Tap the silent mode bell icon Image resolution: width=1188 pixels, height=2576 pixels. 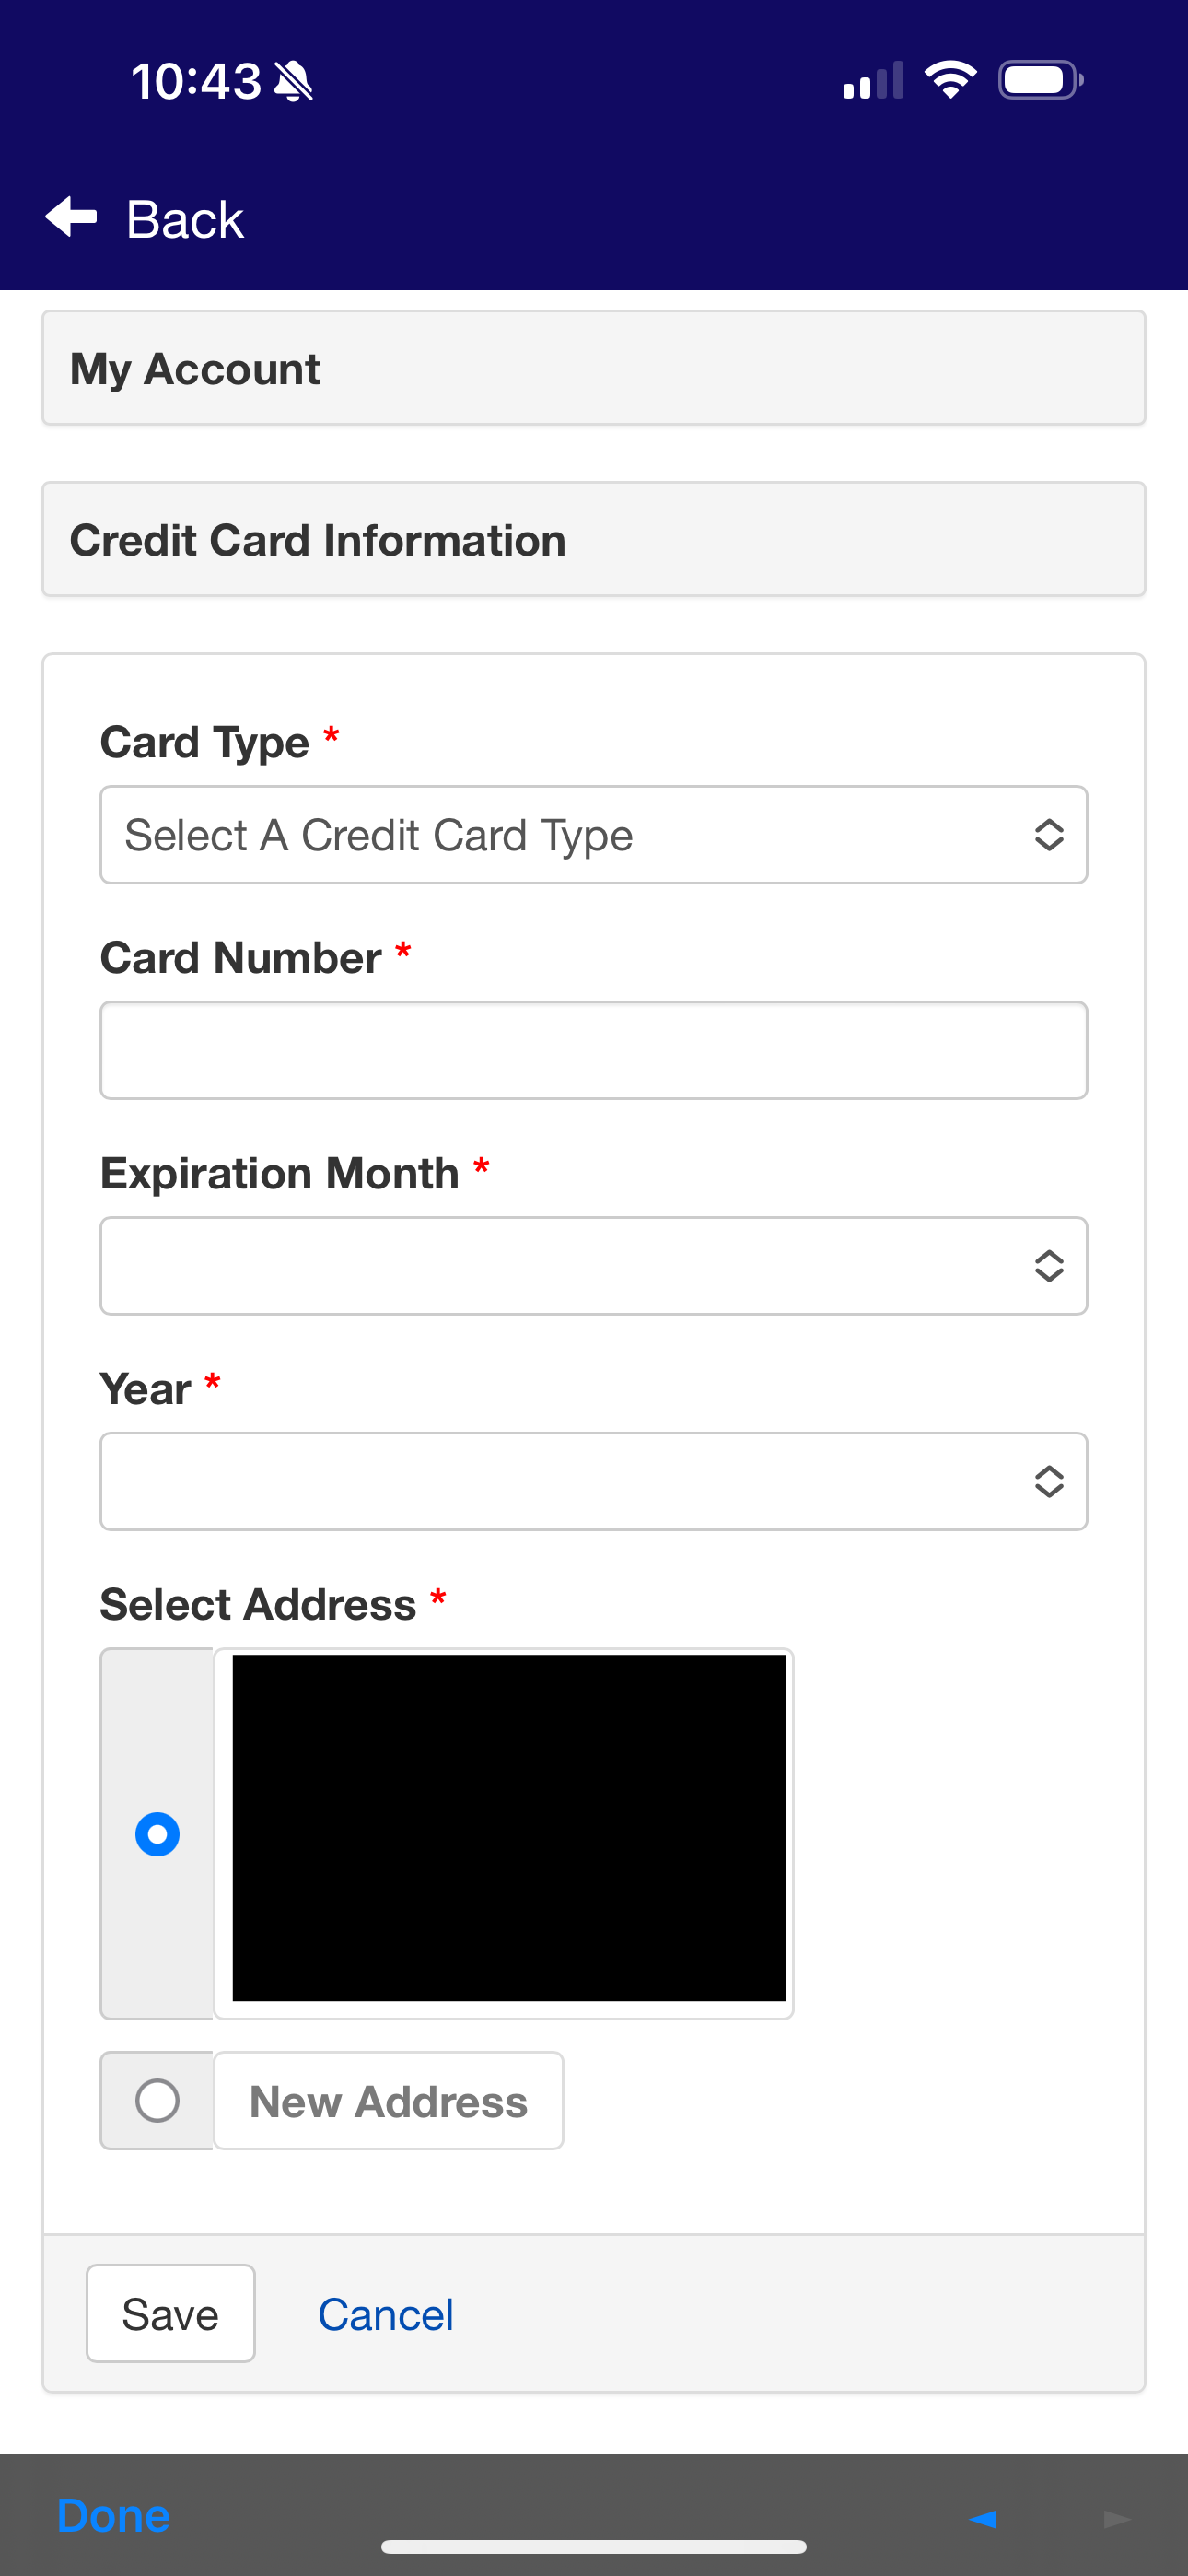(293, 81)
